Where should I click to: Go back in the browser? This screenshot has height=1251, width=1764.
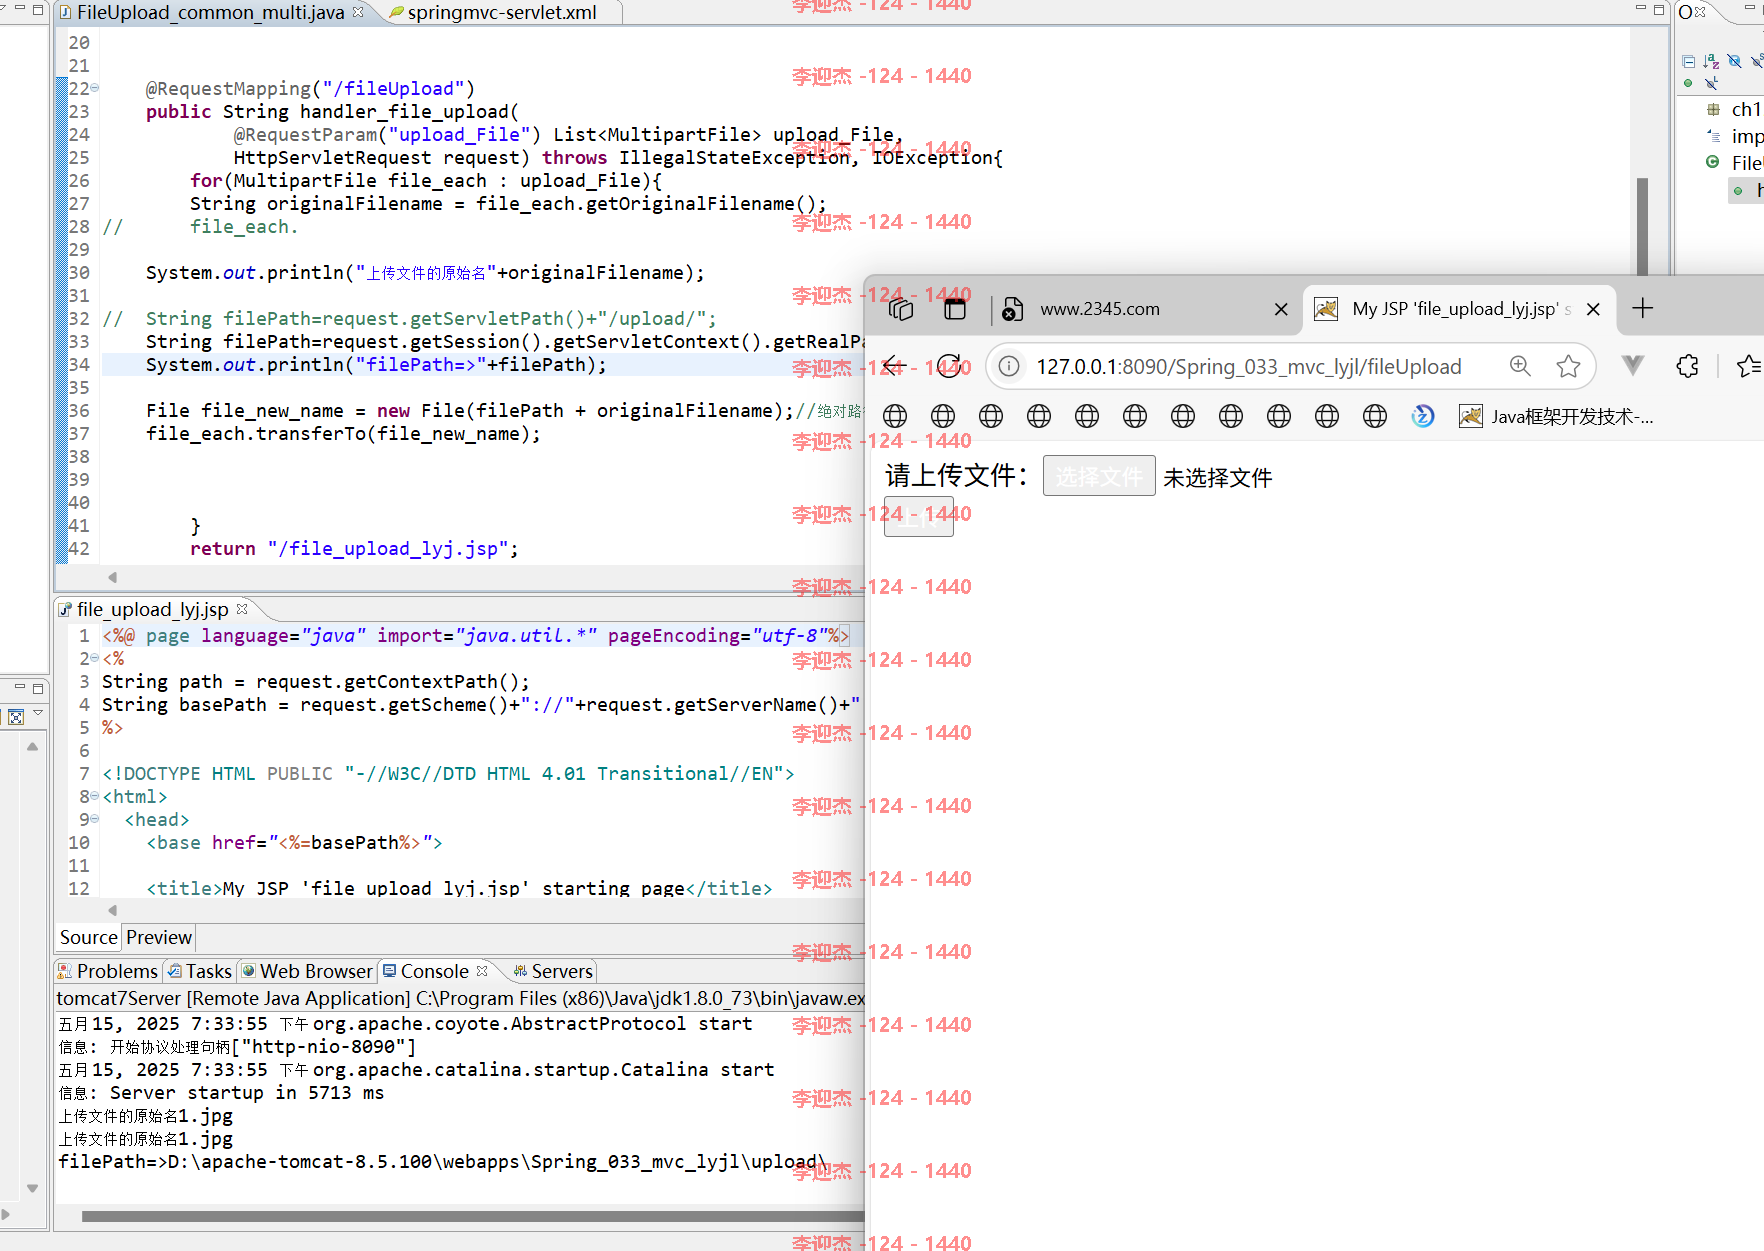893,367
